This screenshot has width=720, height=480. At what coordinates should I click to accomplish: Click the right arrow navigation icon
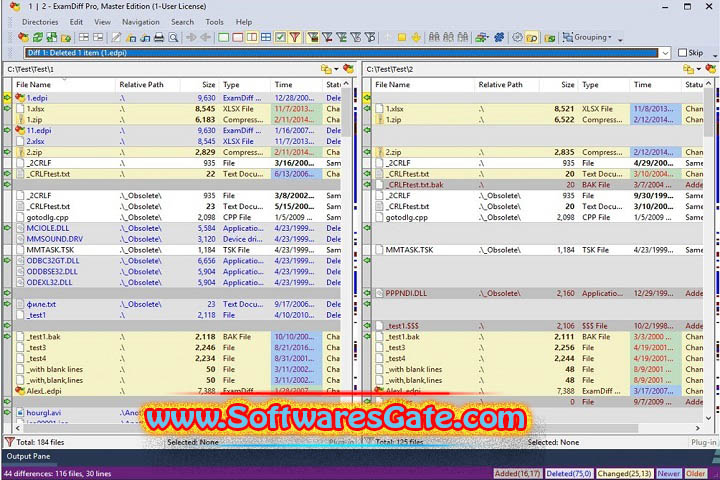[x=191, y=37]
